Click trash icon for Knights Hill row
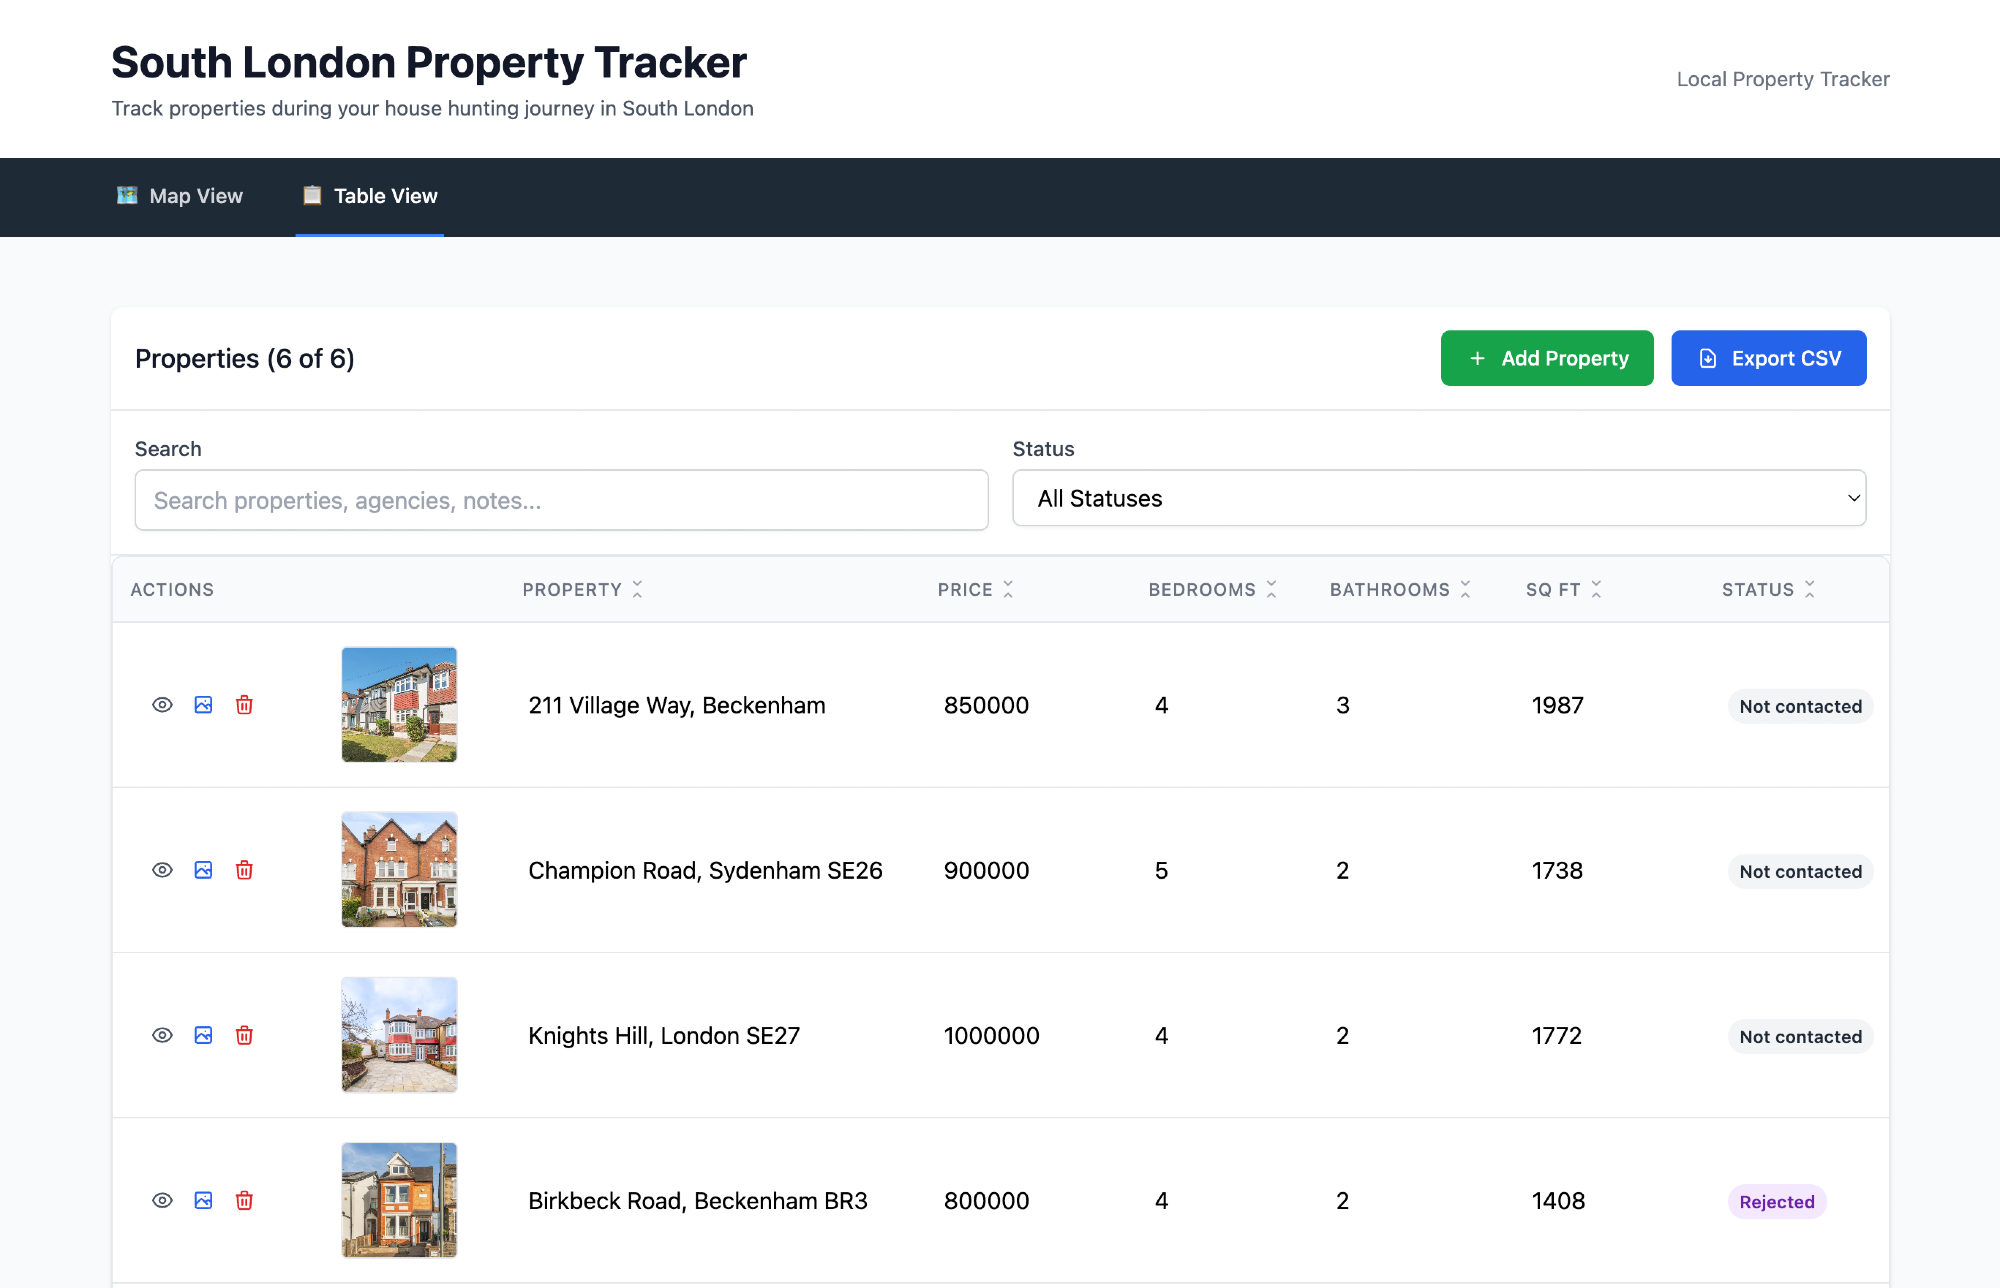Screen dimensions: 2000x1288 (x=244, y=1035)
